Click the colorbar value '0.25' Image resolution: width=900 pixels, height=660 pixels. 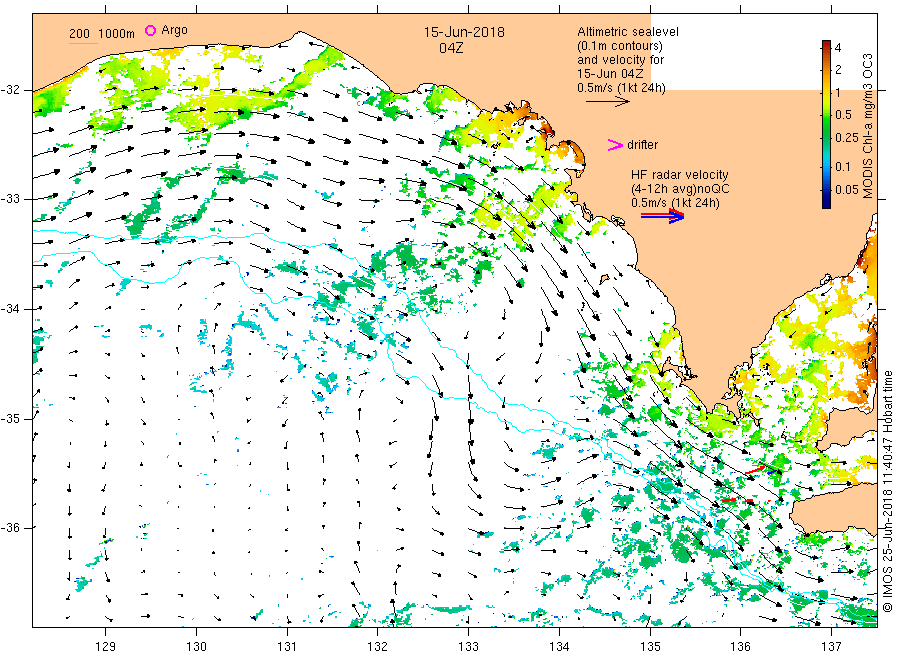[x=847, y=138]
